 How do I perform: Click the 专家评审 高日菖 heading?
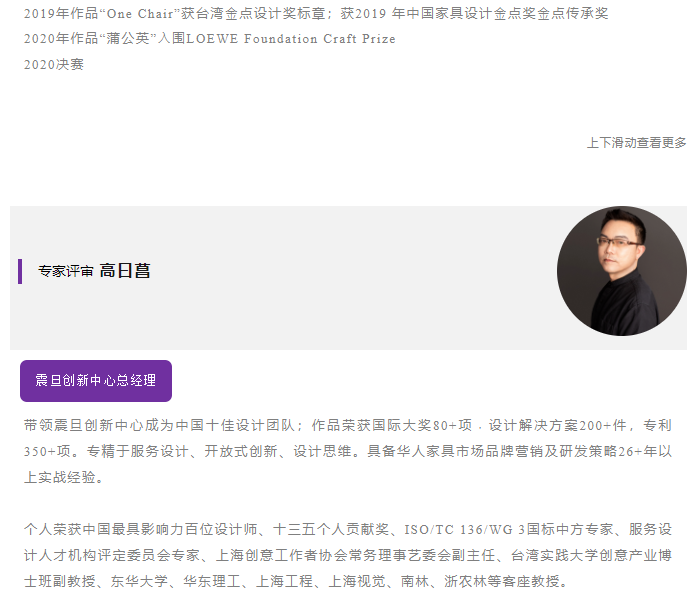(94, 270)
